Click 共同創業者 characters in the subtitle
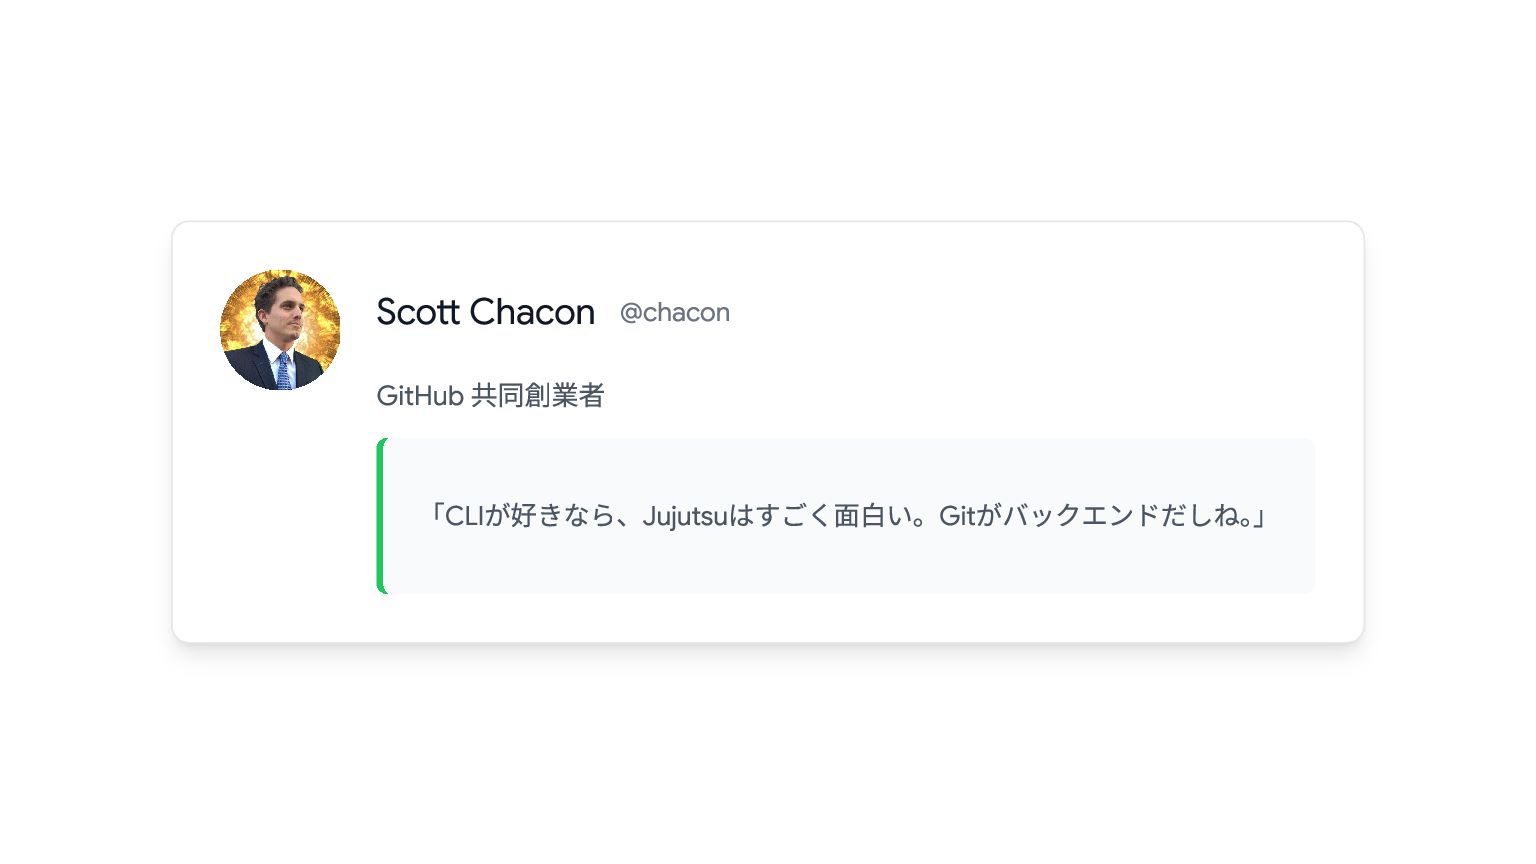The image size is (1536, 864). pyautogui.click(x=538, y=396)
